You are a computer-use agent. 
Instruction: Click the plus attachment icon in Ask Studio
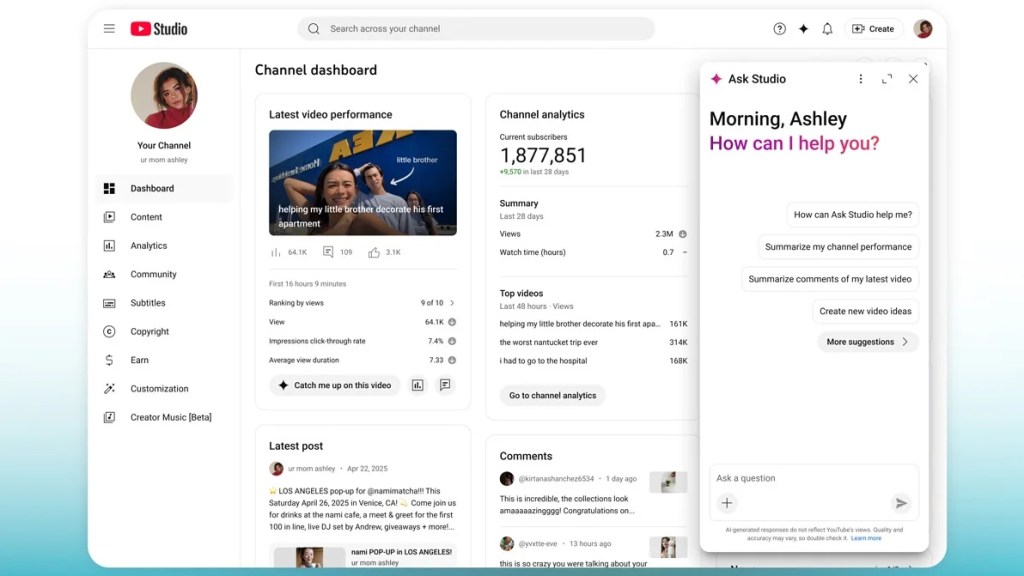[727, 504]
